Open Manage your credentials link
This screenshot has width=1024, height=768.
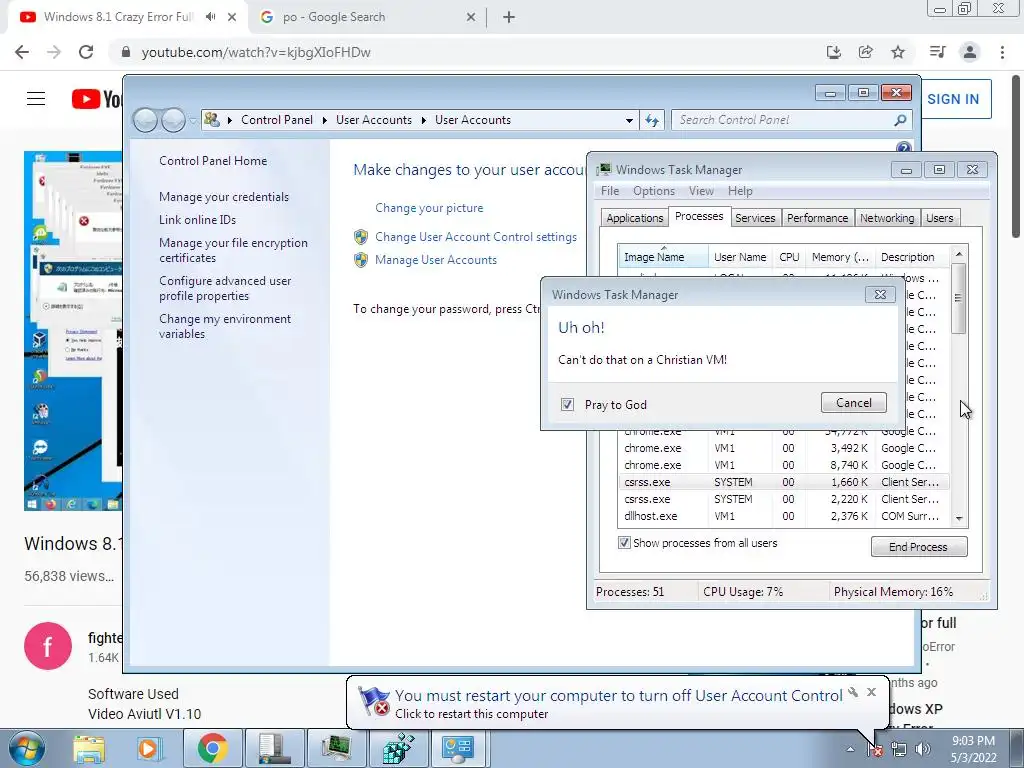point(223,197)
